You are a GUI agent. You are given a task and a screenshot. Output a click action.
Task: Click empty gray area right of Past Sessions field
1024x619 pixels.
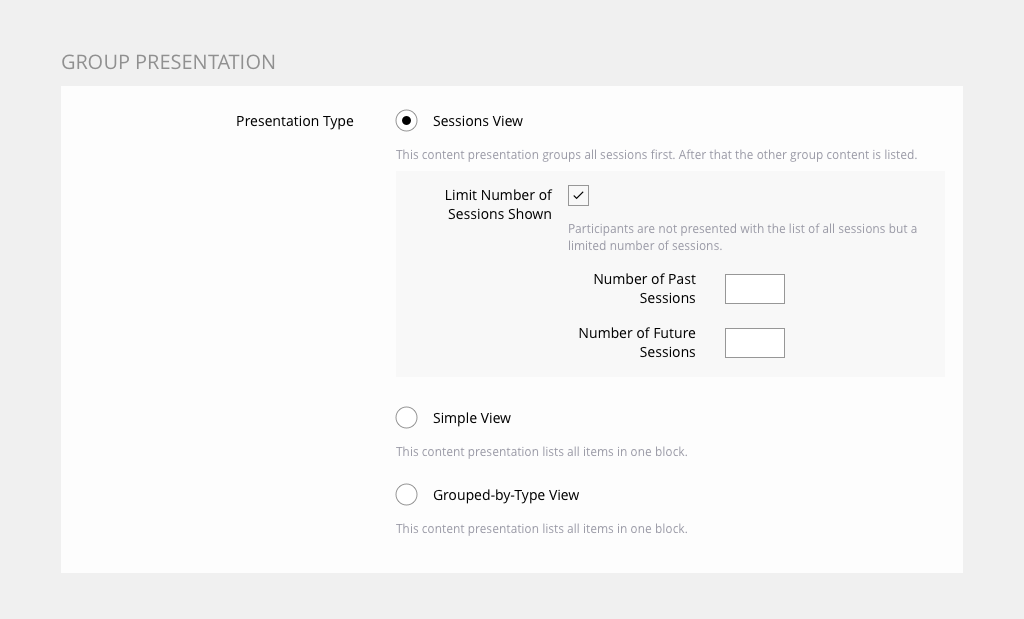pyautogui.click(x=865, y=290)
